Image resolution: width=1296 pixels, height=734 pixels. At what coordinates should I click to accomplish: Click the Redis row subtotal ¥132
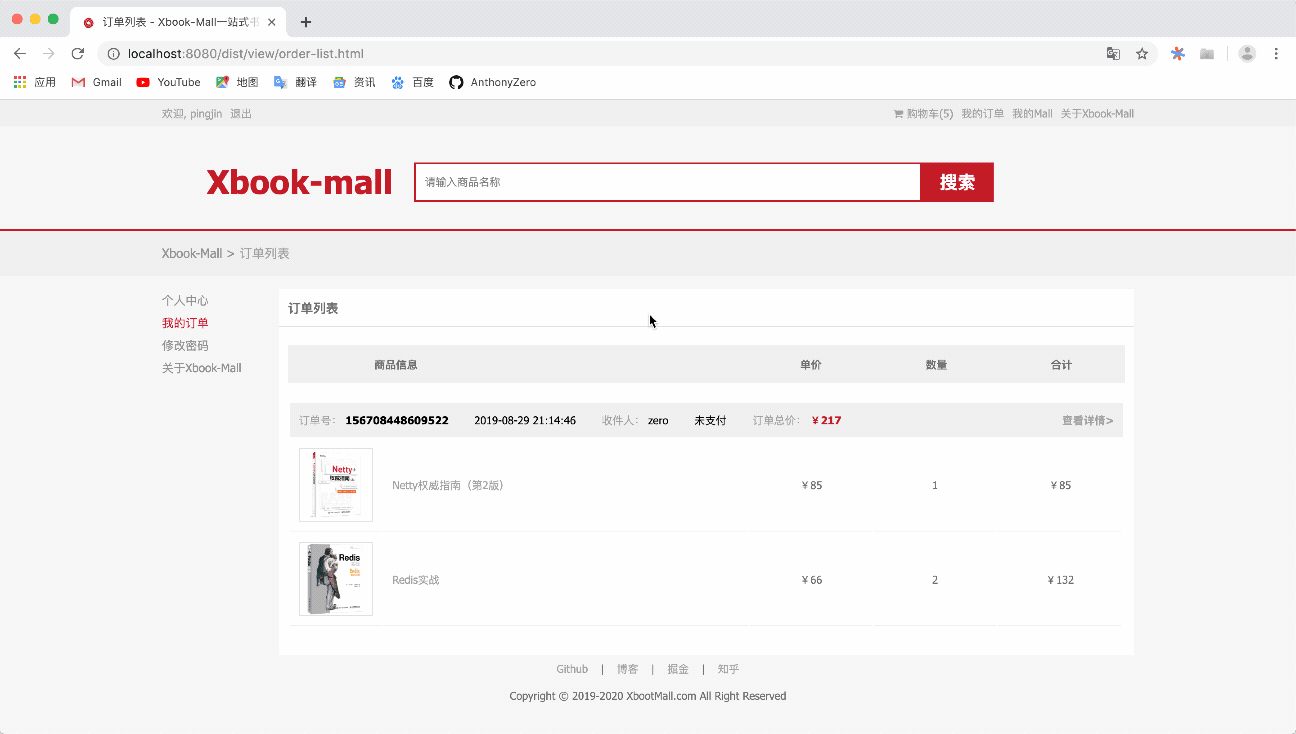pyautogui.click(x=1061, y=580)
